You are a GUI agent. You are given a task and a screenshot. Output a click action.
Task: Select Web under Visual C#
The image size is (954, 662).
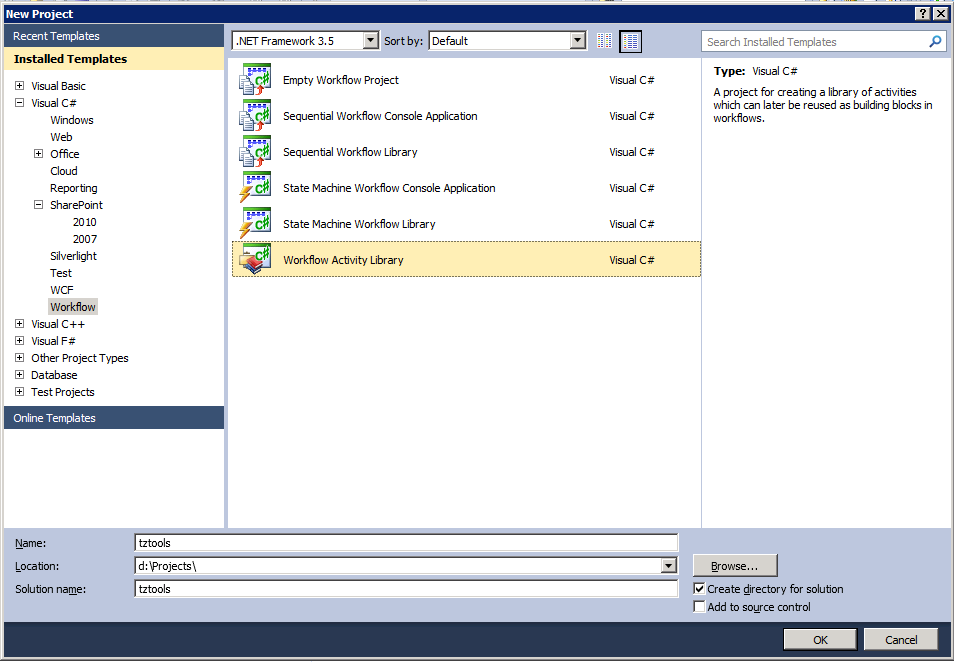click(x=61, y=137)
